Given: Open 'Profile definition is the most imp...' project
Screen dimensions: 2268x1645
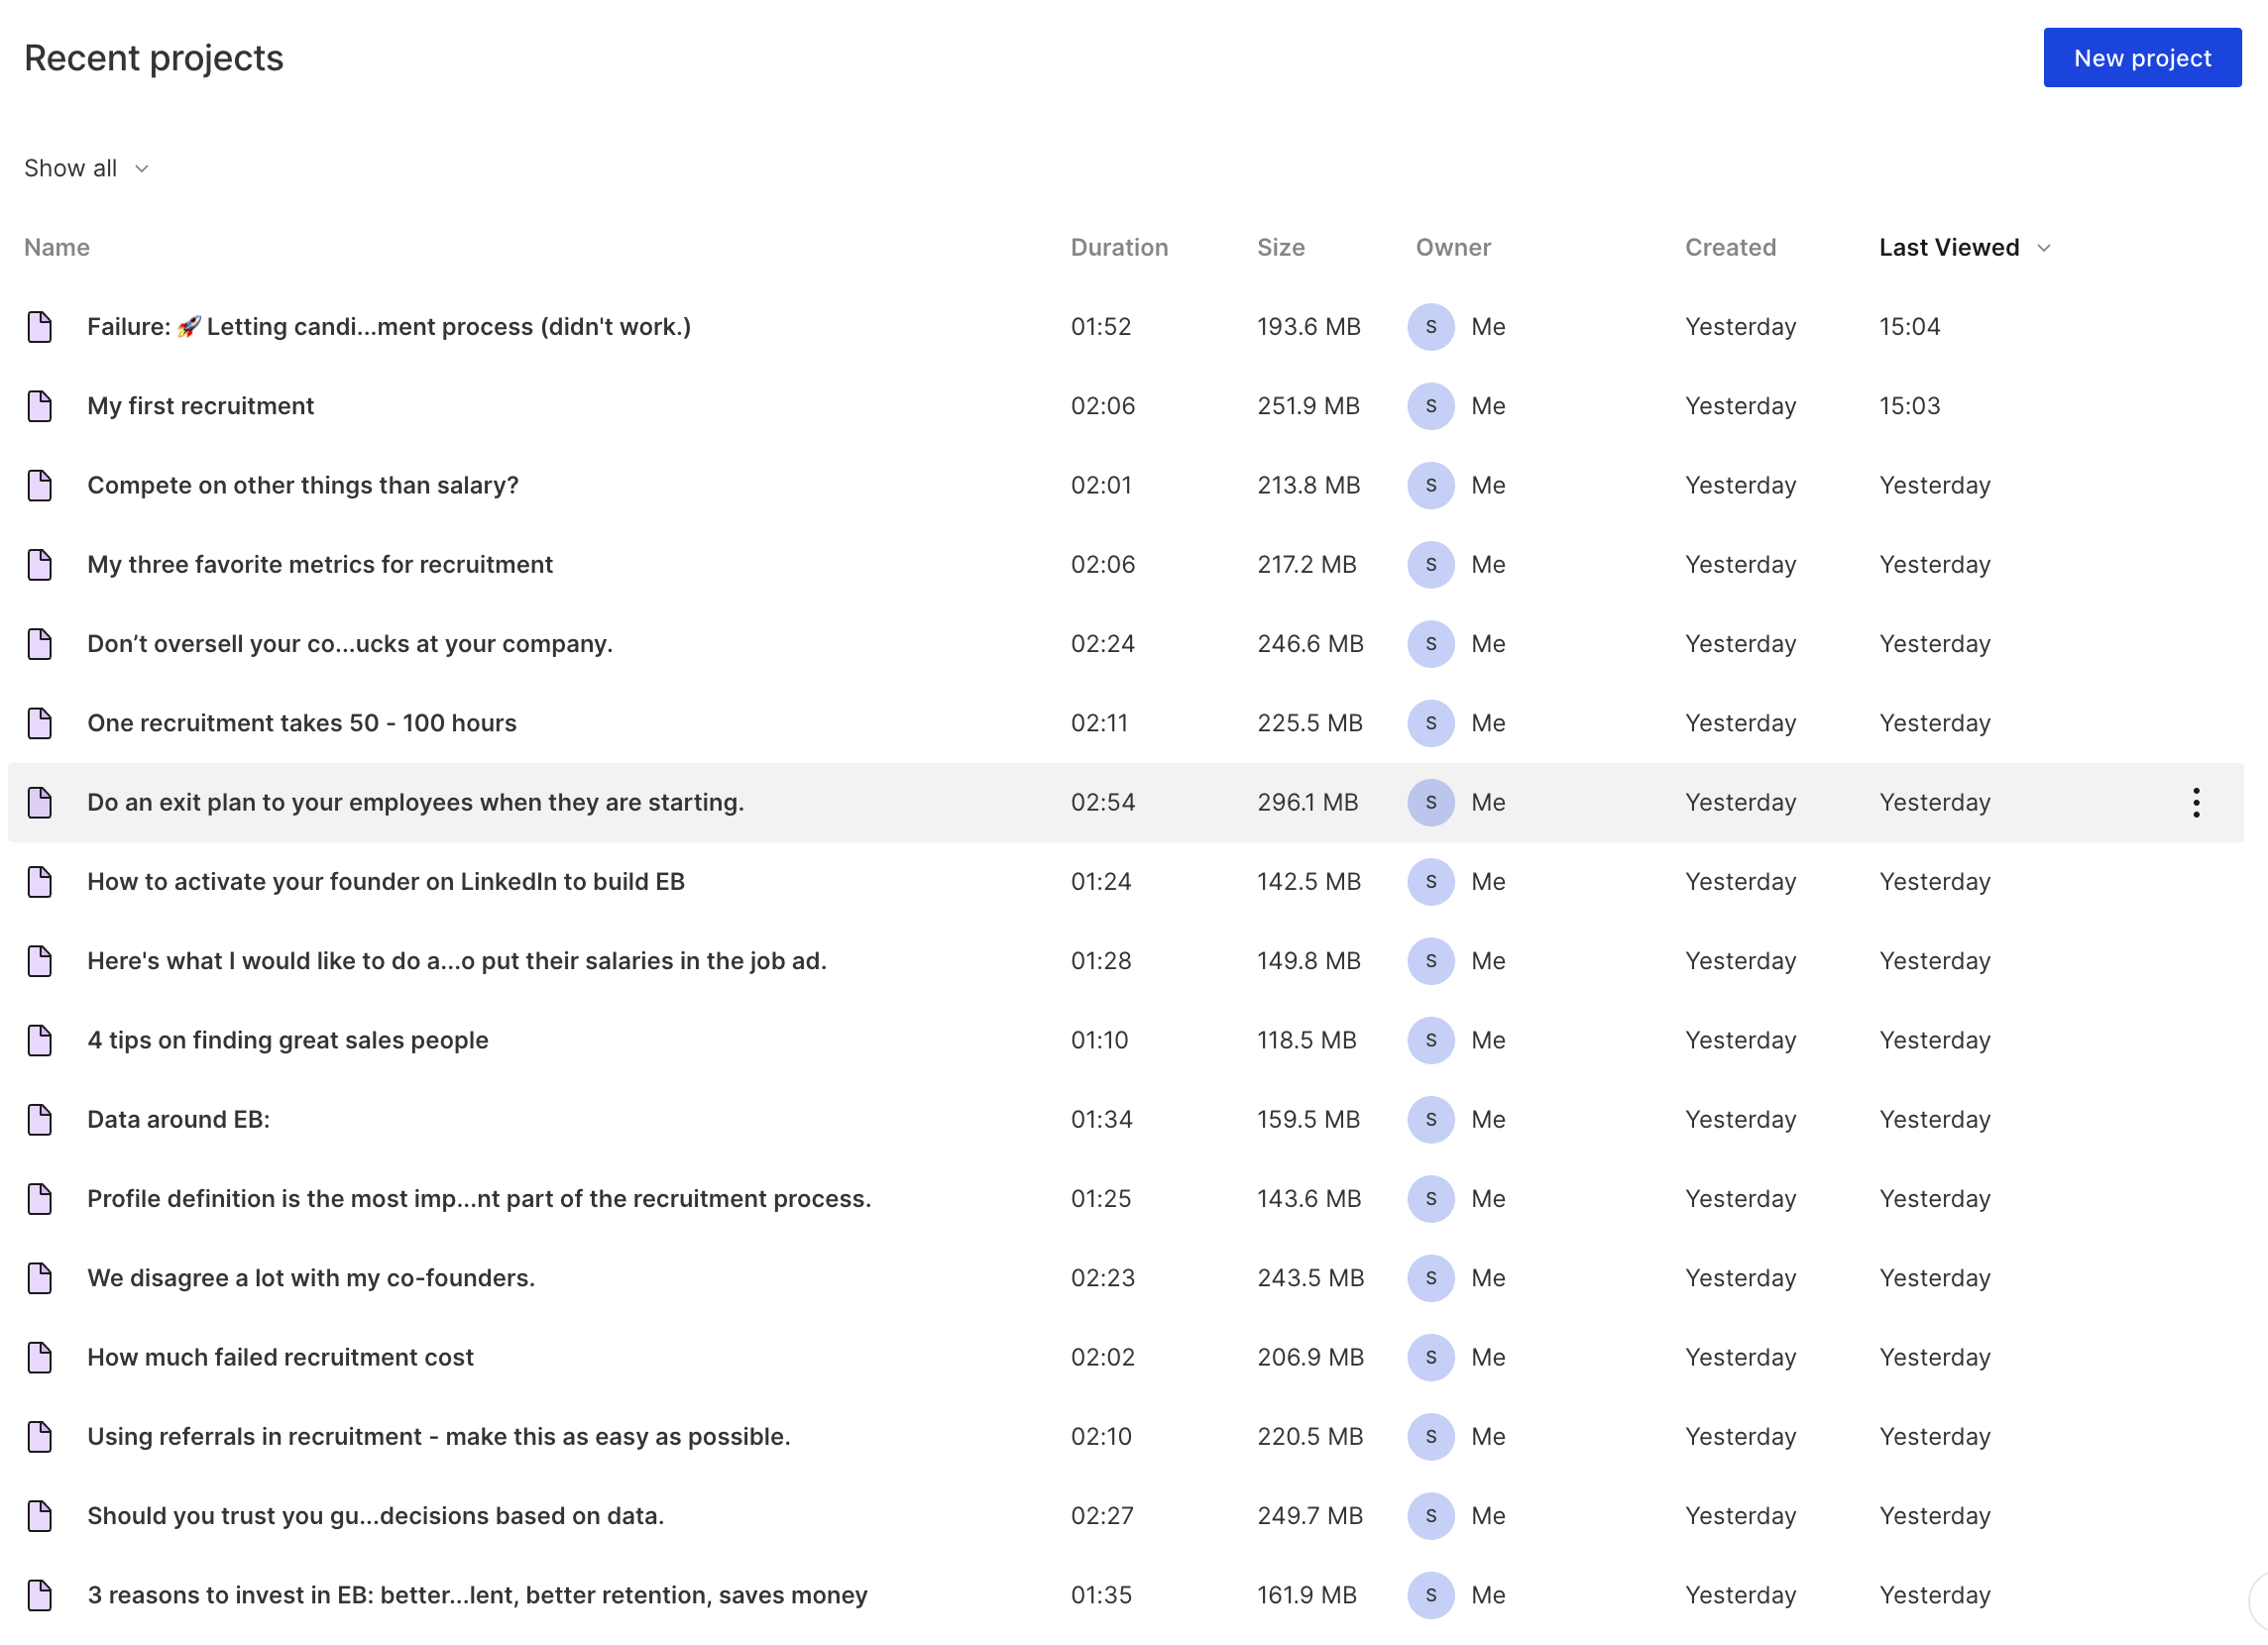Looking at the screenshot, I should 479,1199.
